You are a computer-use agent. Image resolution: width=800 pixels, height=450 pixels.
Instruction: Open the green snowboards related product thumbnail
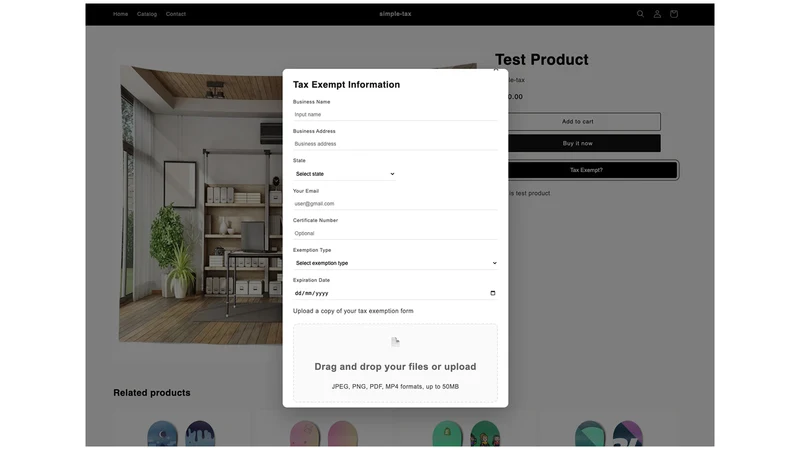coord(466,433)
